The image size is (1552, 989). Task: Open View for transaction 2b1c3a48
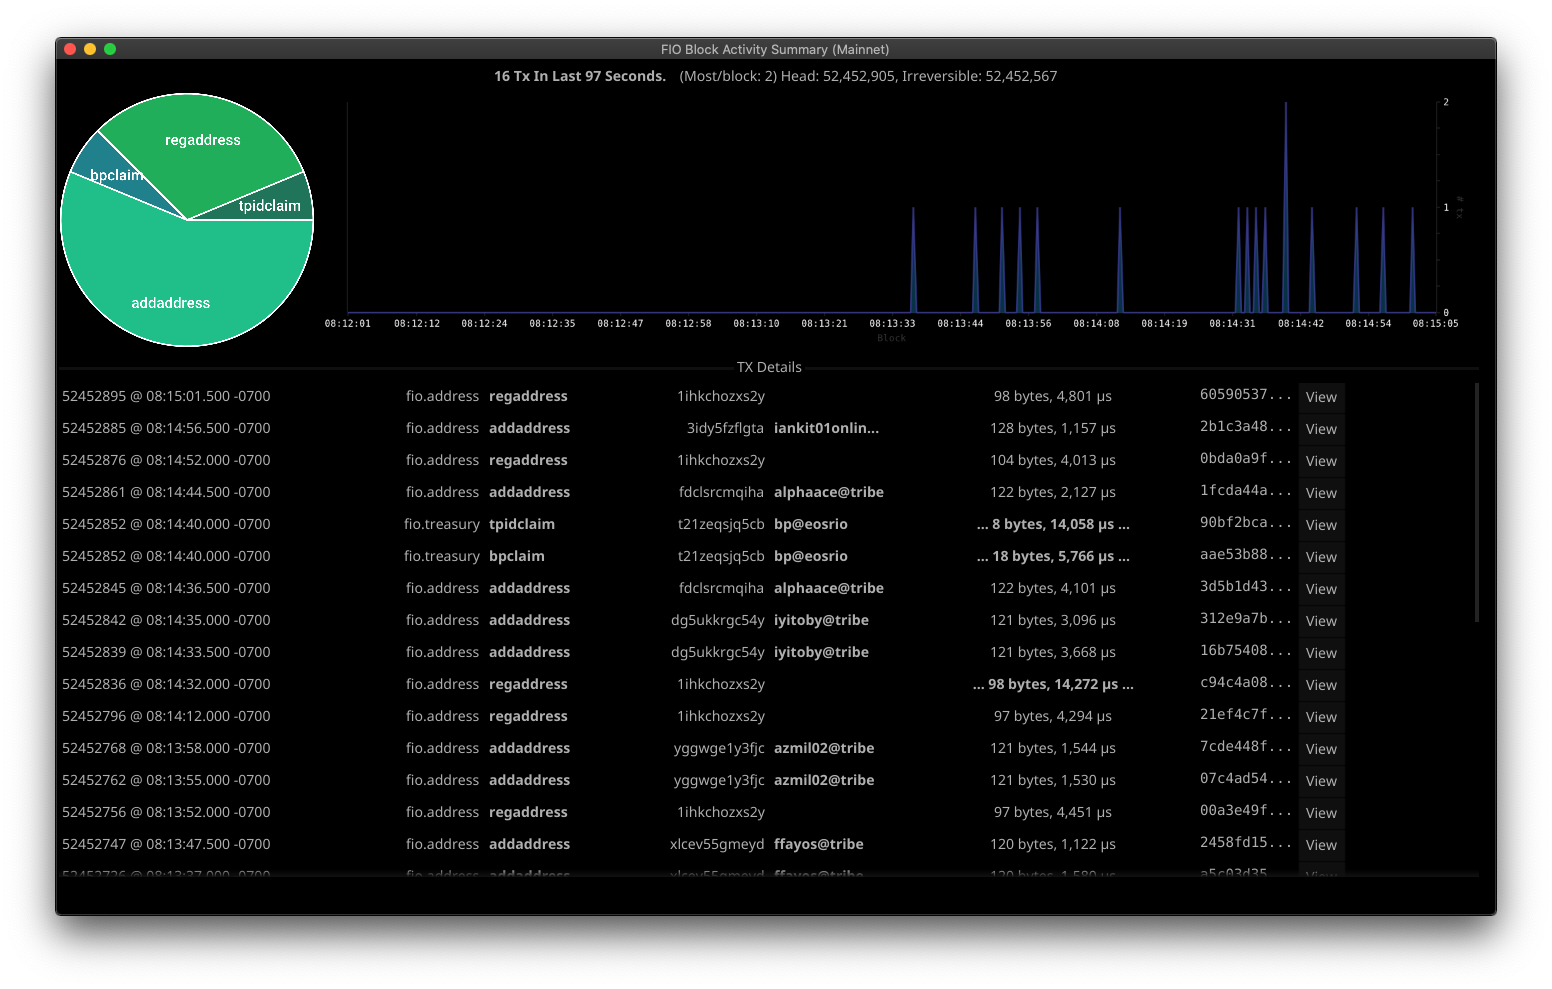[1321, 429]
